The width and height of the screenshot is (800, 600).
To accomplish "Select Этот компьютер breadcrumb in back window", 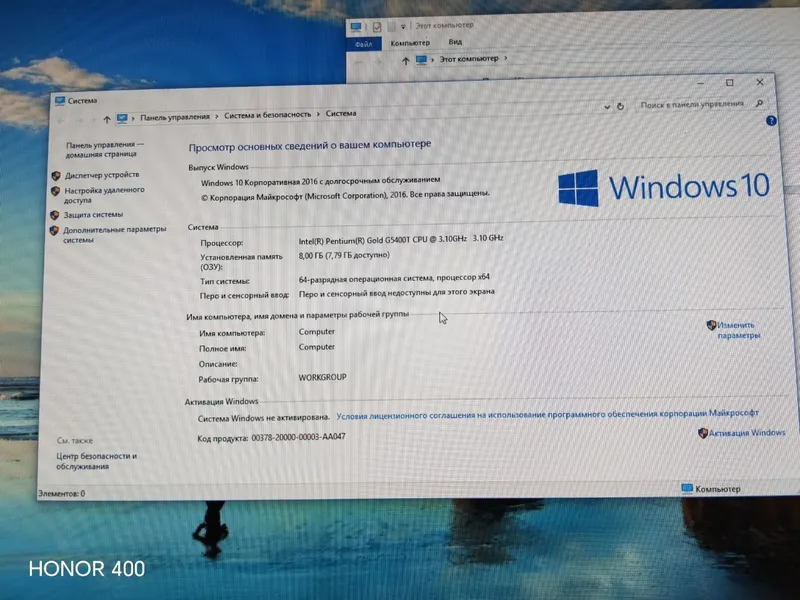I will 469,59.
